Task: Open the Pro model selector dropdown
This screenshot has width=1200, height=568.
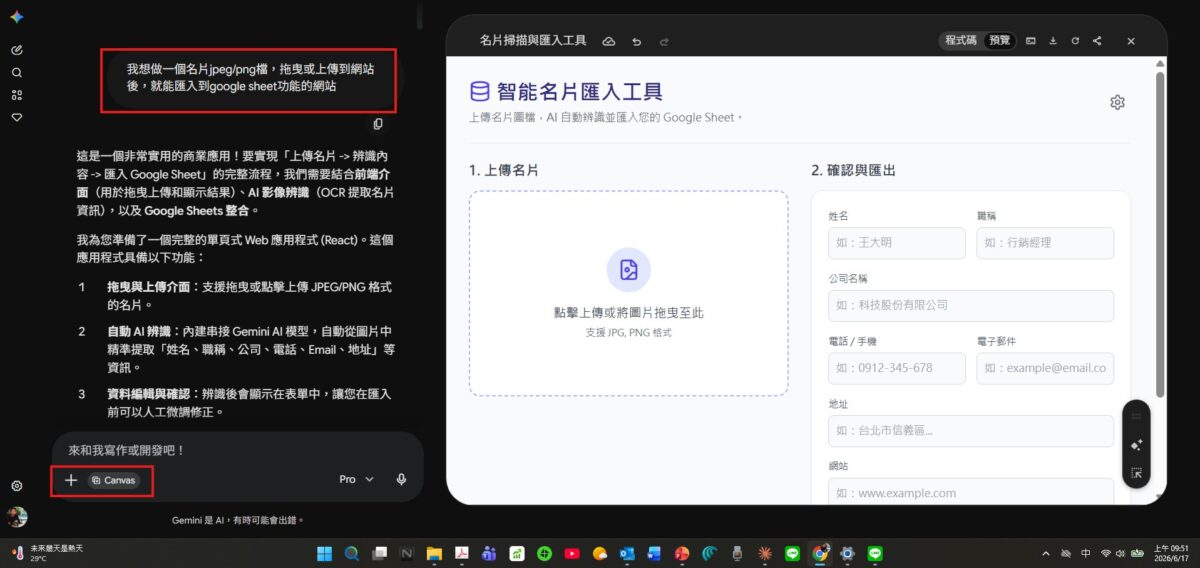Action: pyautogui.click(x=357, y=479)
